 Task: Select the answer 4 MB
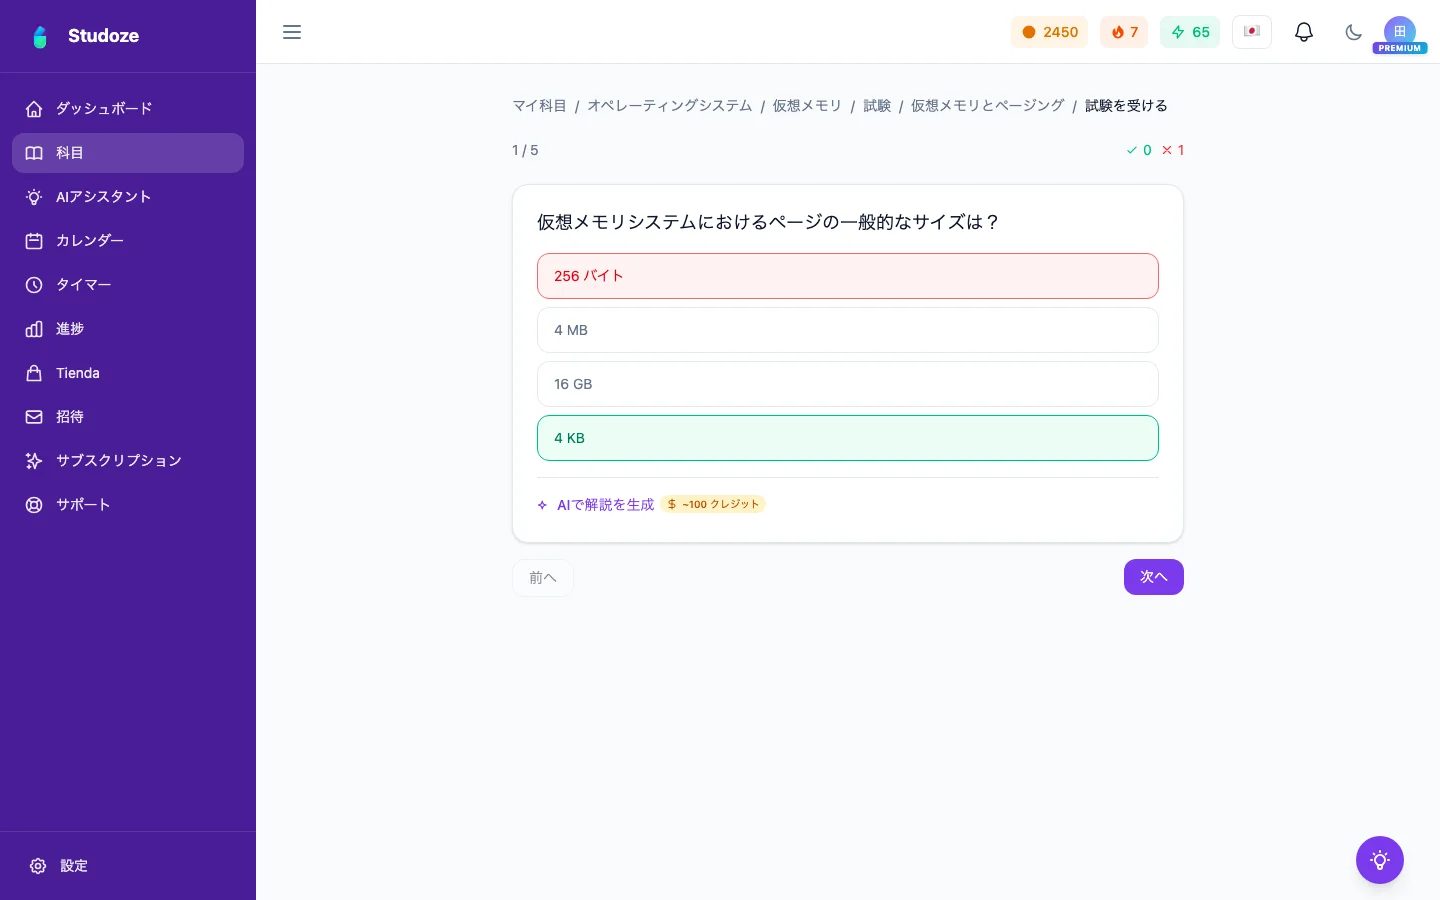(x=848, y=330)
